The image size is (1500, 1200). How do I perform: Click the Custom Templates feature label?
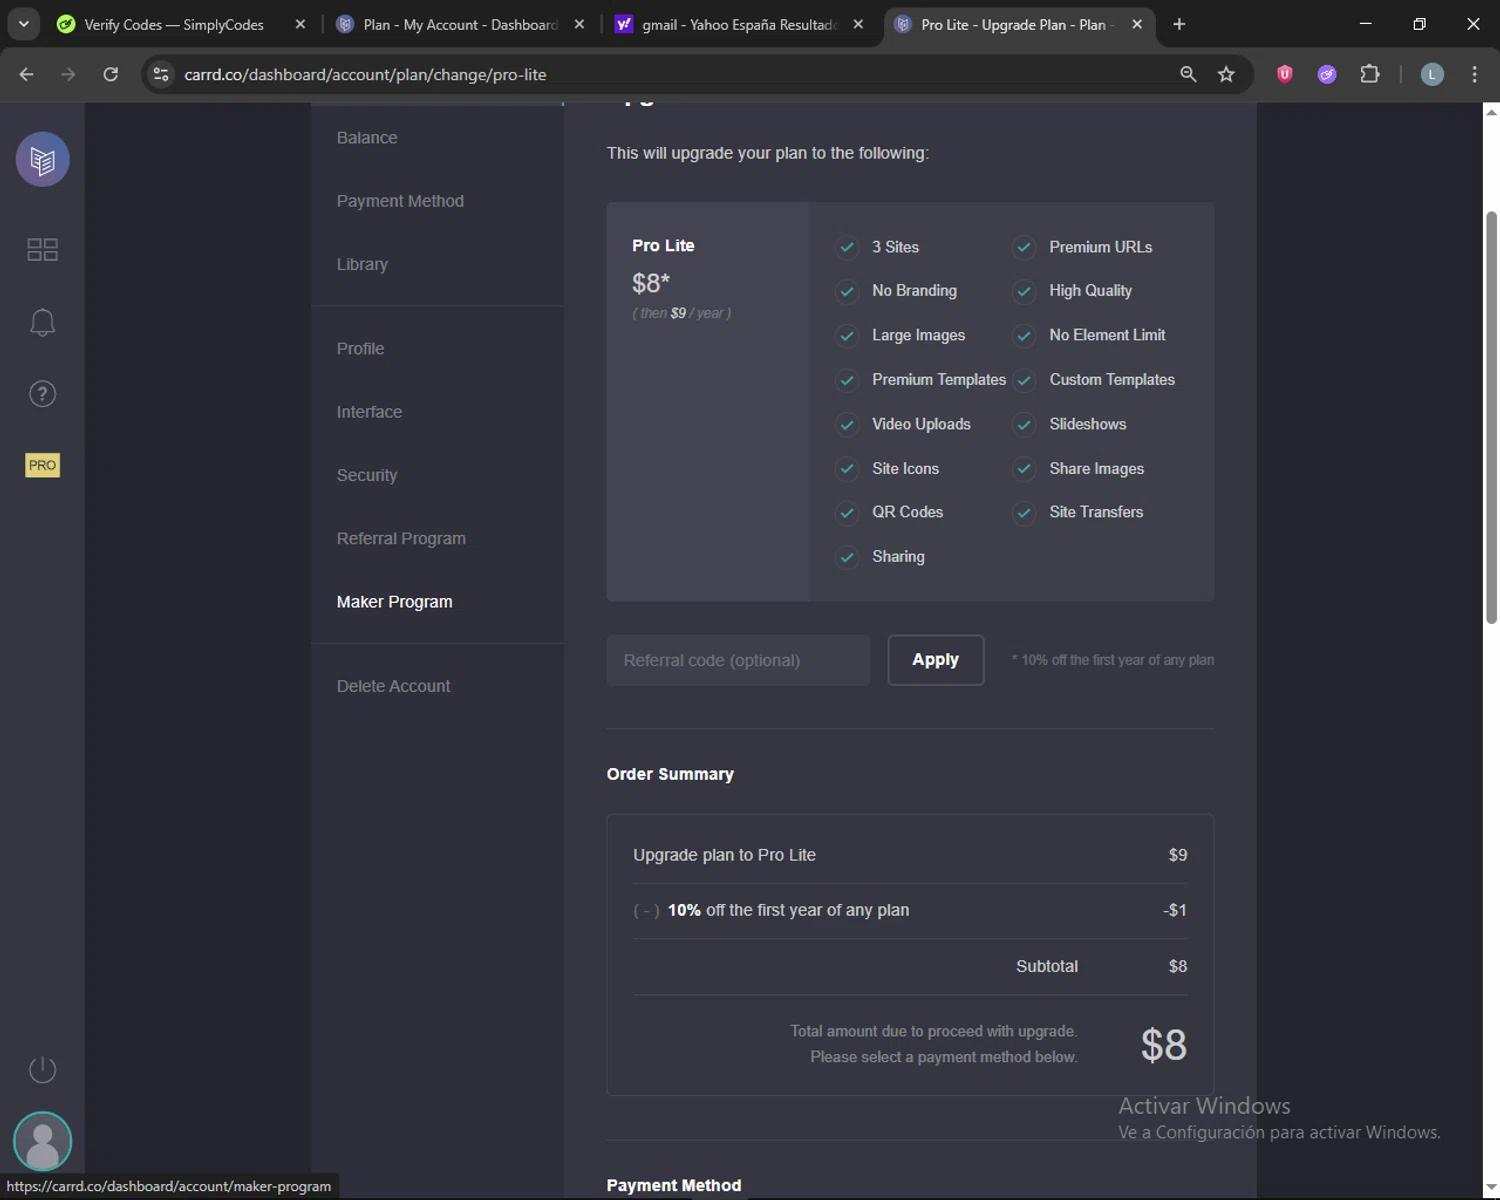pos(1112,380)
